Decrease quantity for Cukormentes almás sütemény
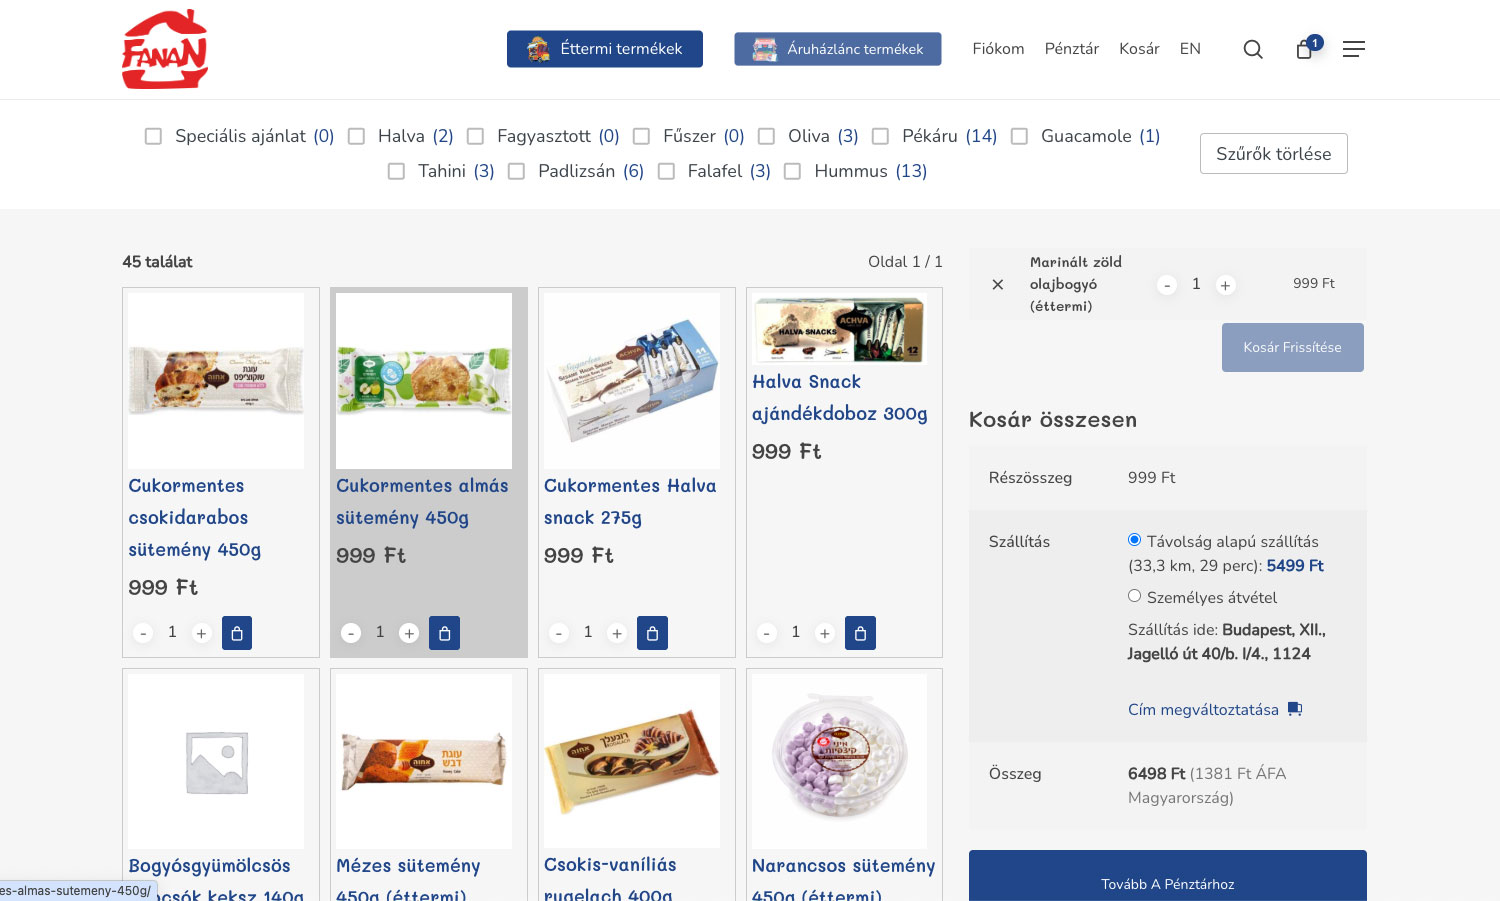 coord(351,633)
